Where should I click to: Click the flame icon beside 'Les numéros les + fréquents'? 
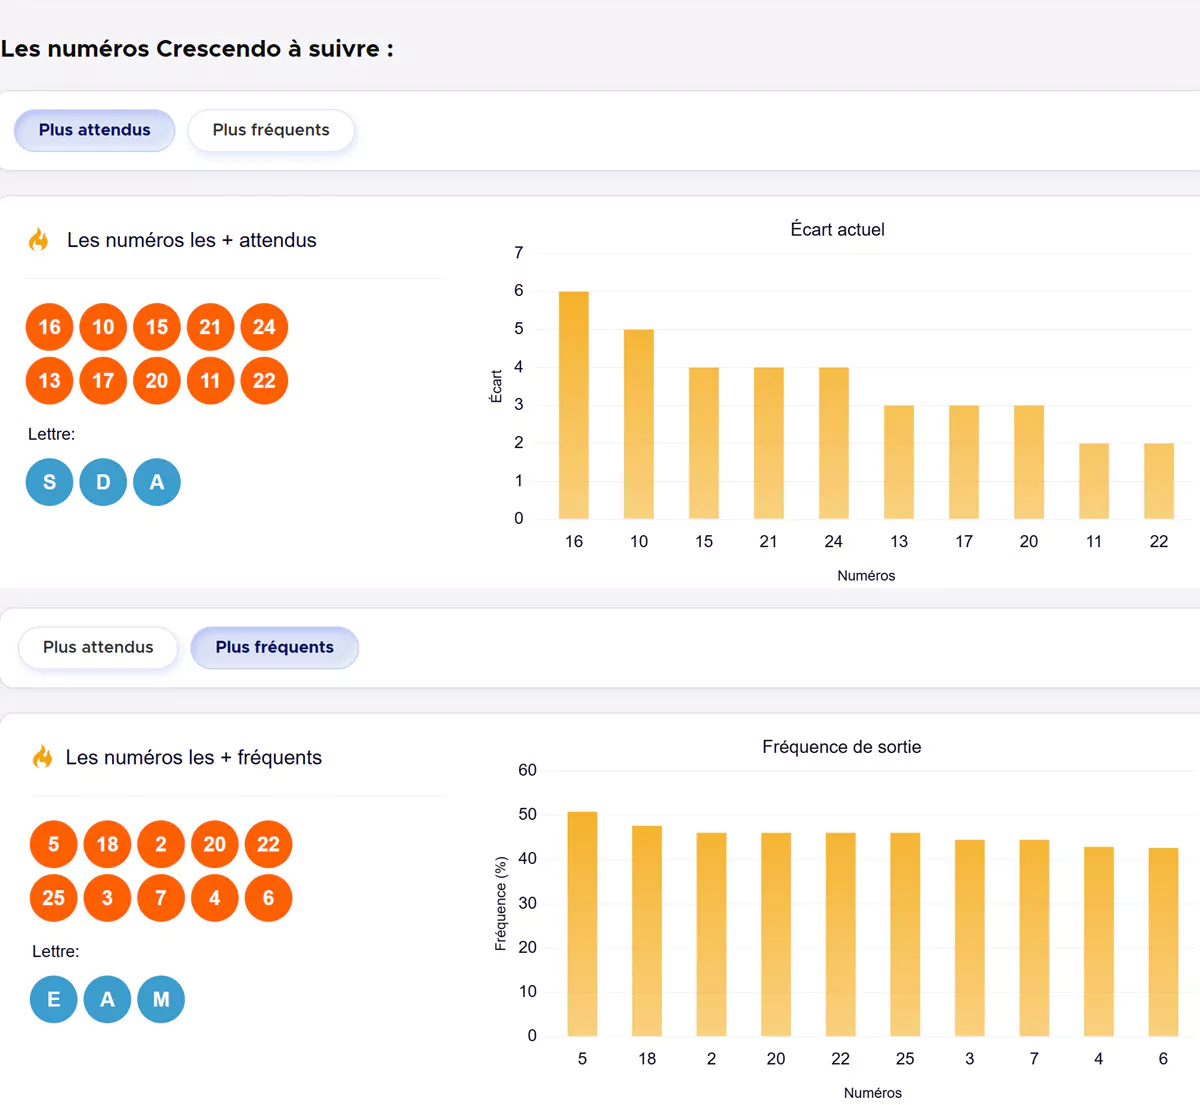pyautogui.click(x=42, y=757)
